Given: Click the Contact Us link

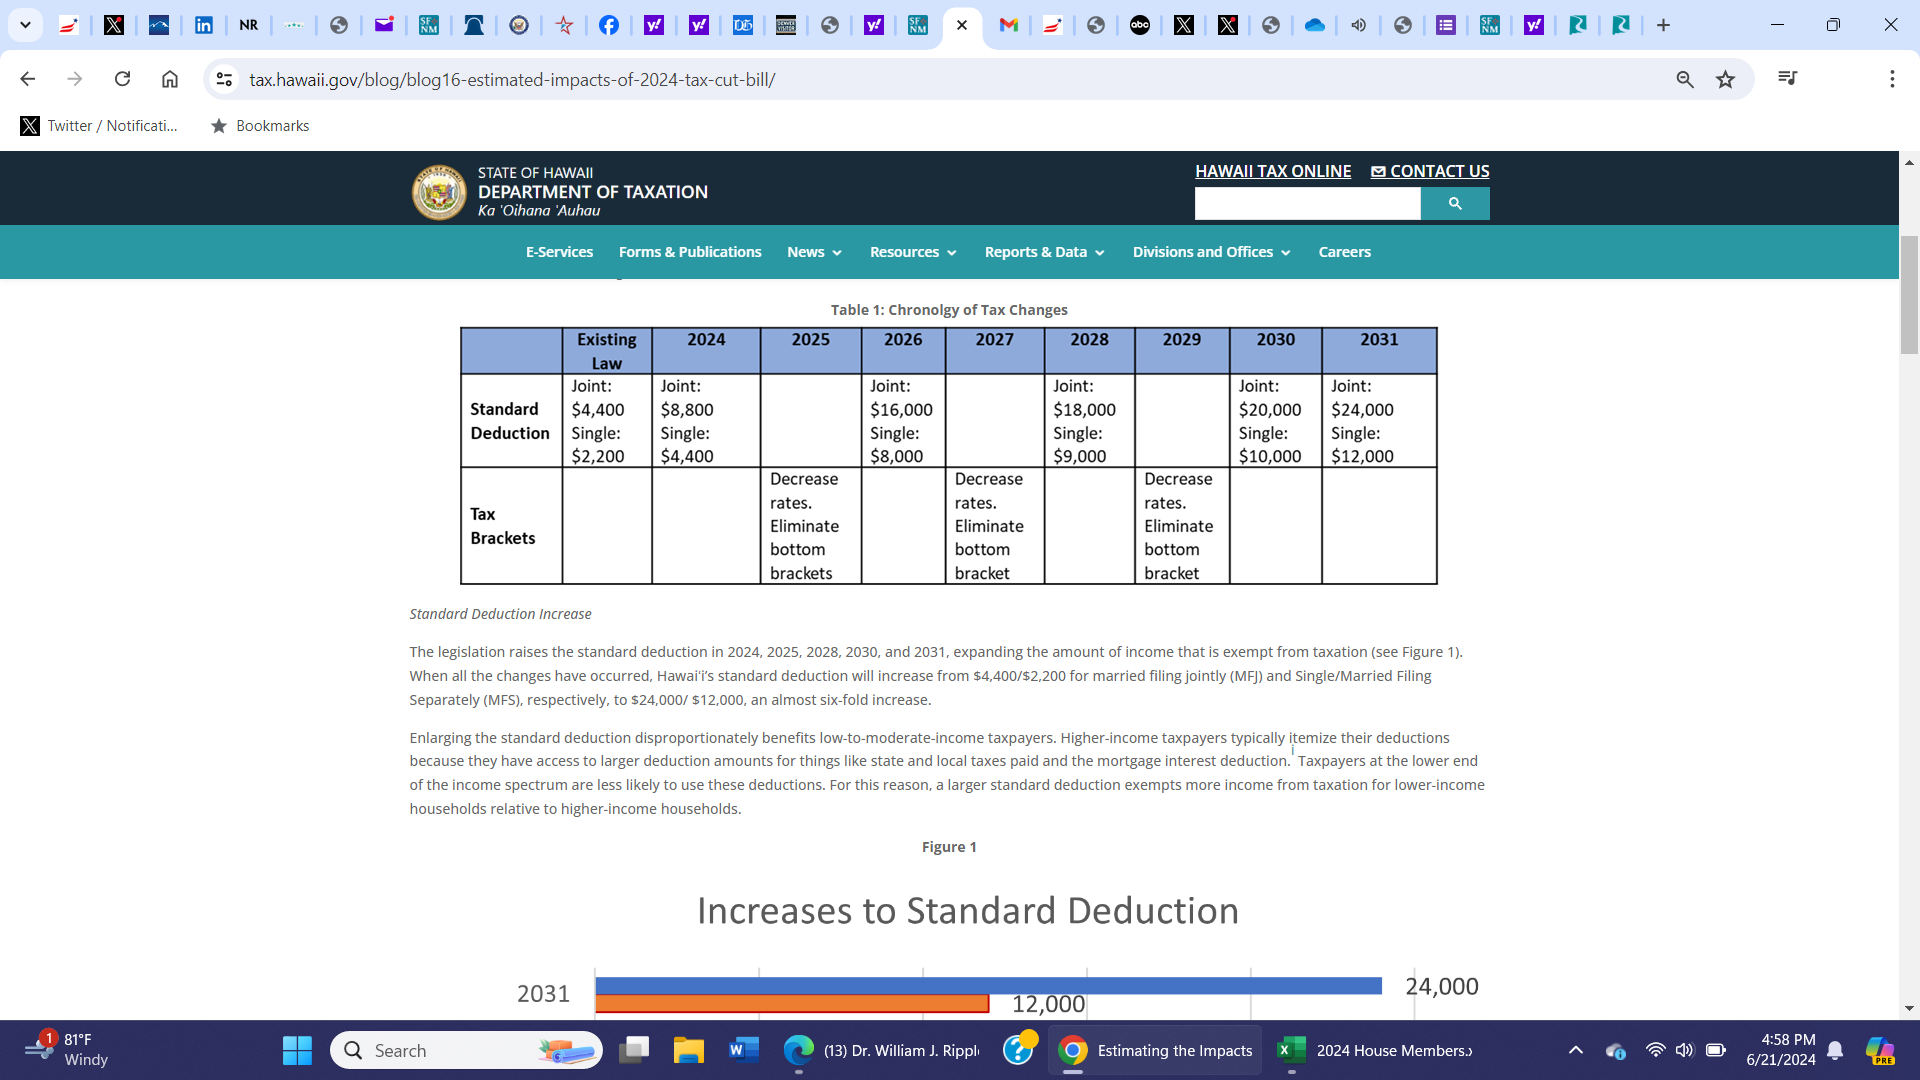Looking at the screenshot, I should (x=1430, y=171).
